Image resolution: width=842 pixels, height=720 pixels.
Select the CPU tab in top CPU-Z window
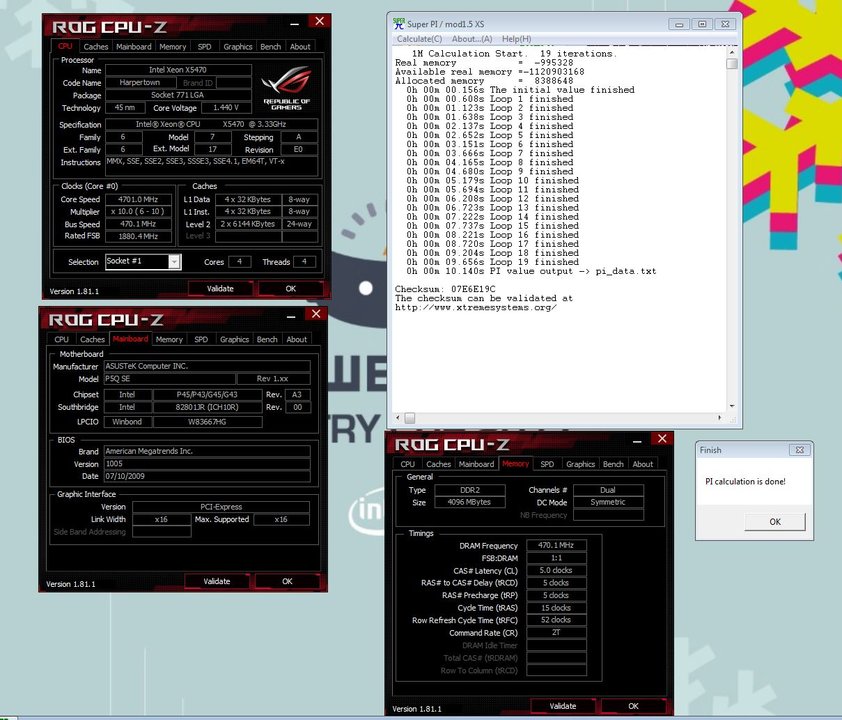point(65,46)
